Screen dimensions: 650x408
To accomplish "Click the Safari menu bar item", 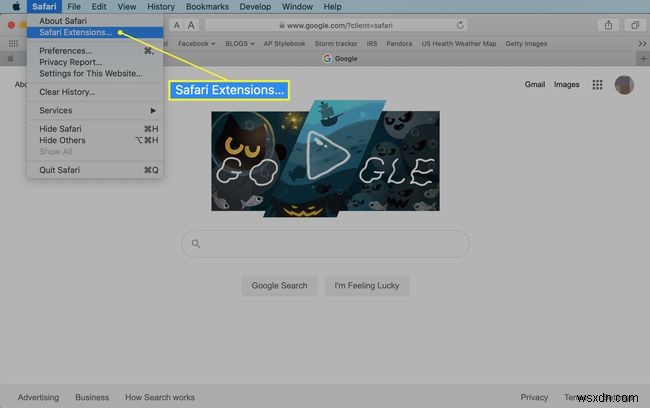I will pyautogui.click(x=44, y=7).
